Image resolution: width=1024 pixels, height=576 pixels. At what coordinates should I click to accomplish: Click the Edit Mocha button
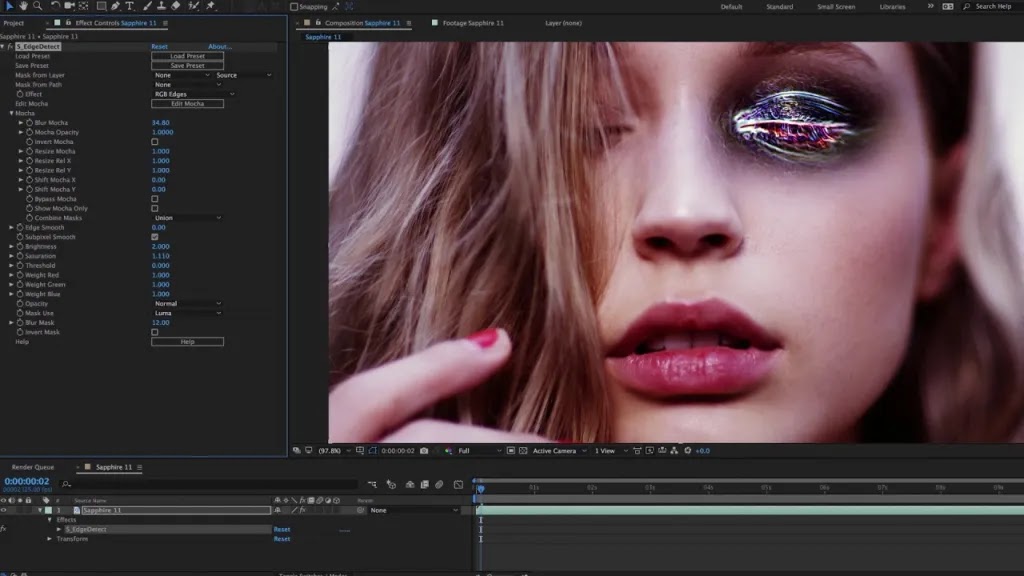click(187, 104)
